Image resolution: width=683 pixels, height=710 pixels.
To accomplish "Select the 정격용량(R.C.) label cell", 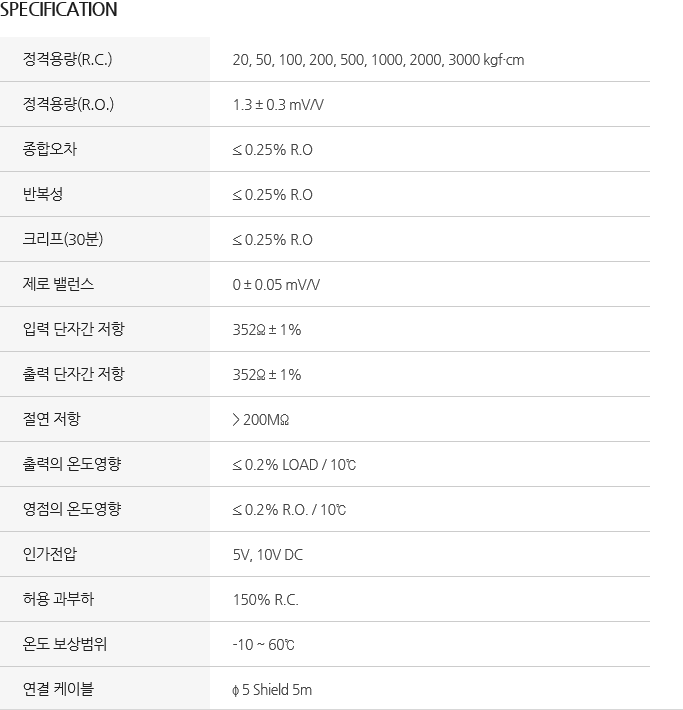I will 105,59.
